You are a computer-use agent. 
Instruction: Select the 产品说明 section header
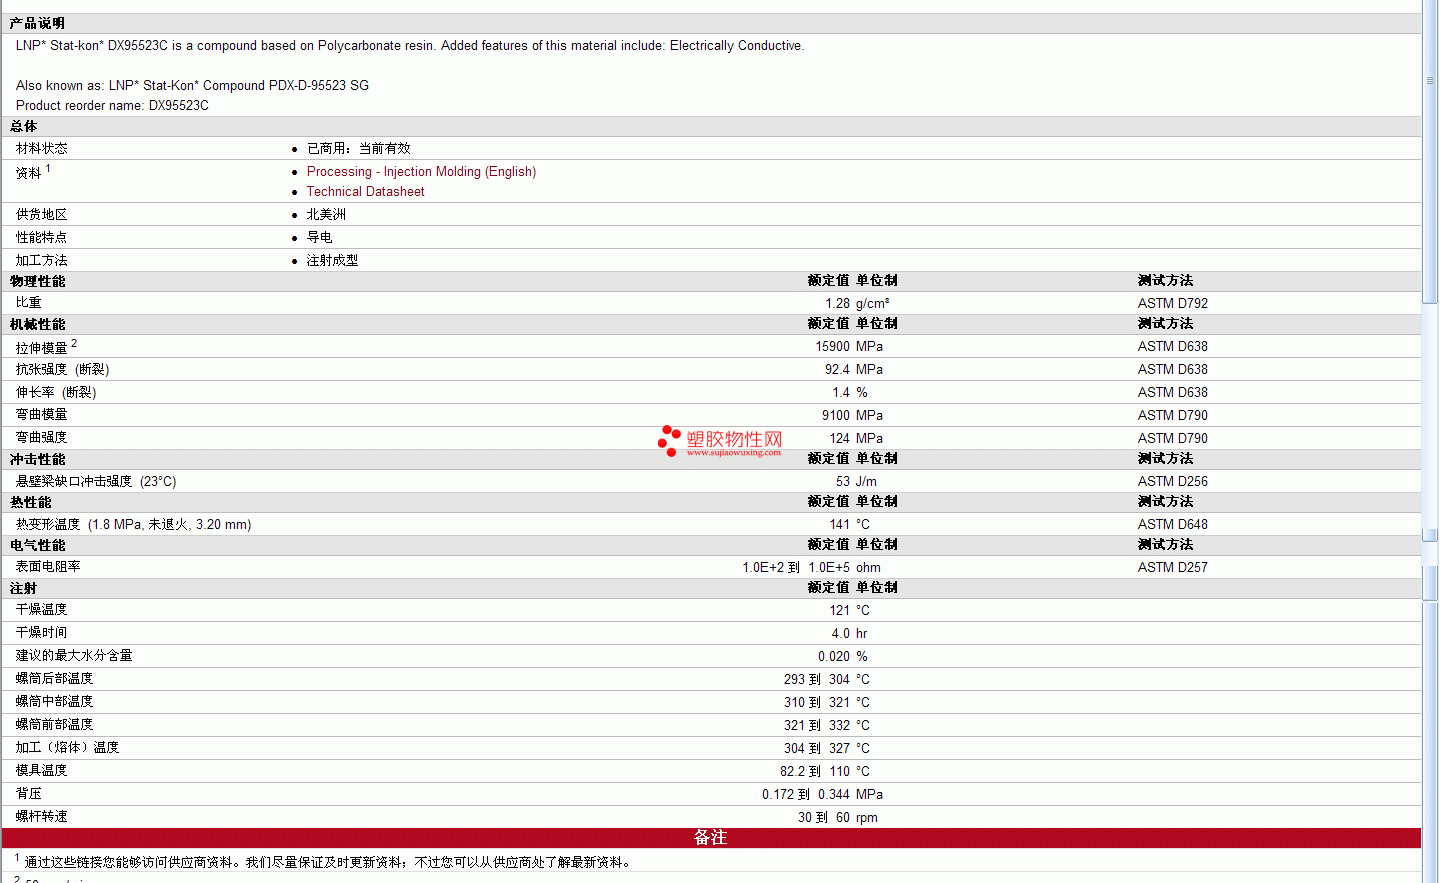[x=37, y=23]
